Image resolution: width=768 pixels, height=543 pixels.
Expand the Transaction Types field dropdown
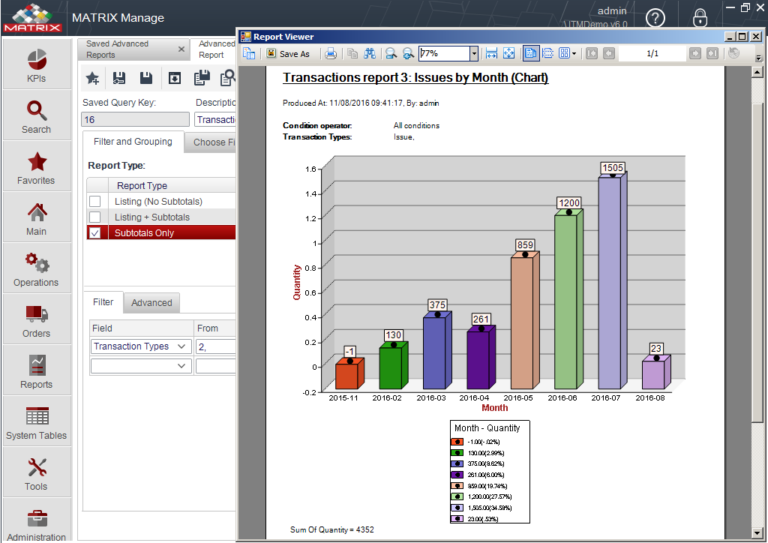point(181,346)
